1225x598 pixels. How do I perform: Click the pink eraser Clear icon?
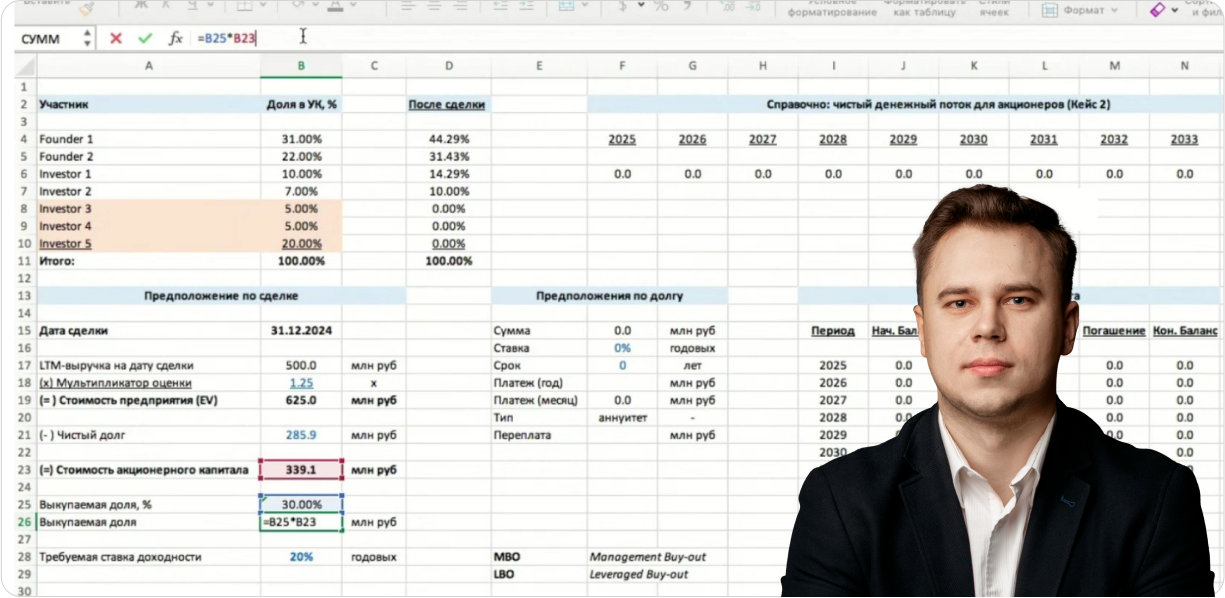pyautogui.click(x=1157, y=9)
